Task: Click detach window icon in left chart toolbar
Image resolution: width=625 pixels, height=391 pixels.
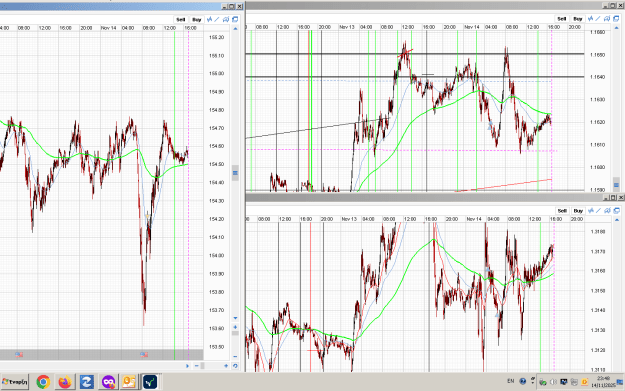Action: 235,19
